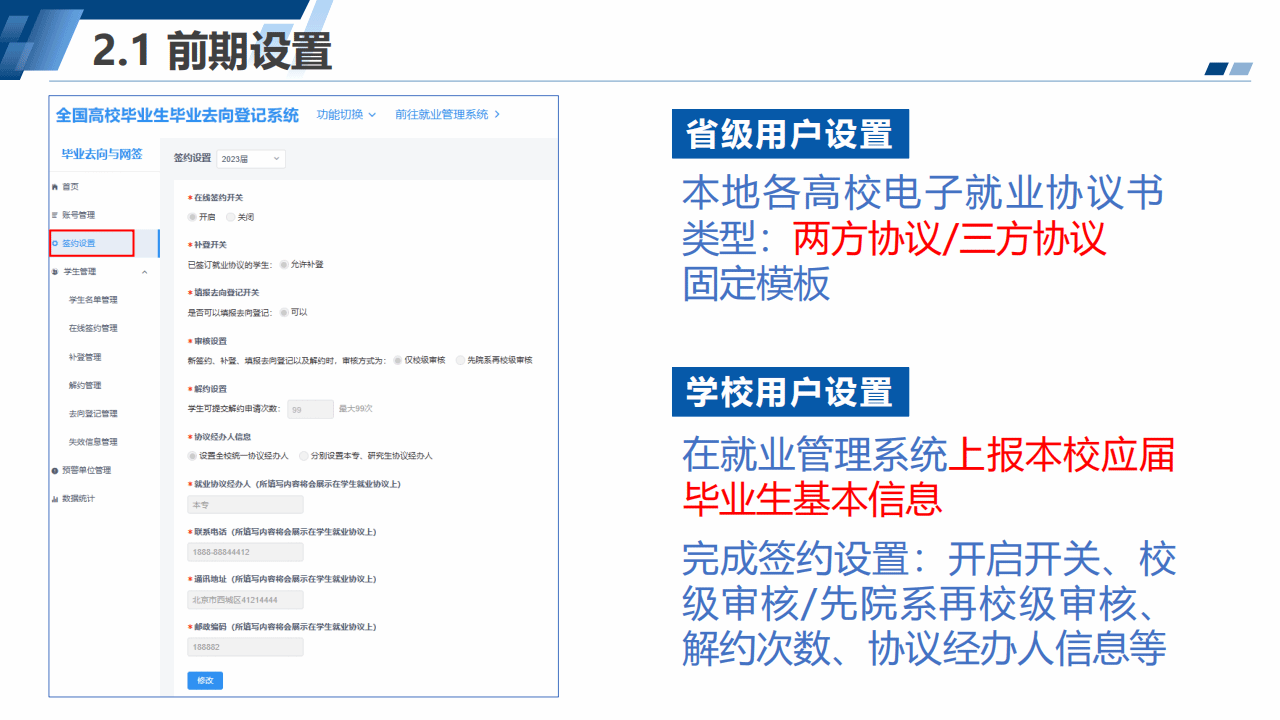
Task: Go to 在线签约管理 menu item
Action: [x=93, y=328]
